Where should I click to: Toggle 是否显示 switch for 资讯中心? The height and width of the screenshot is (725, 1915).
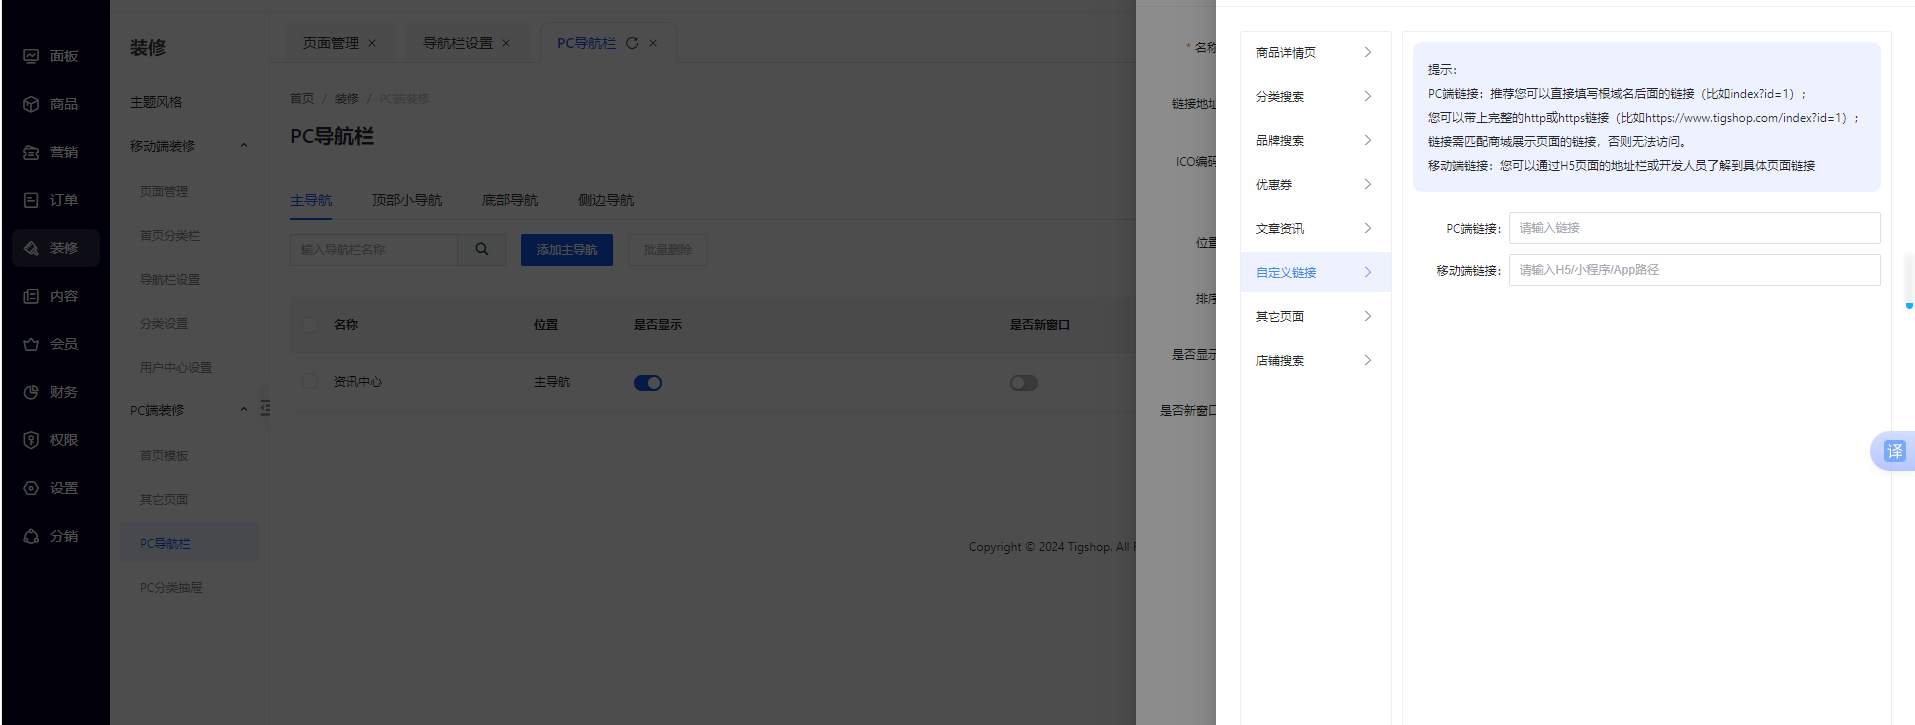pyautogui.click(x=648, y=383)
